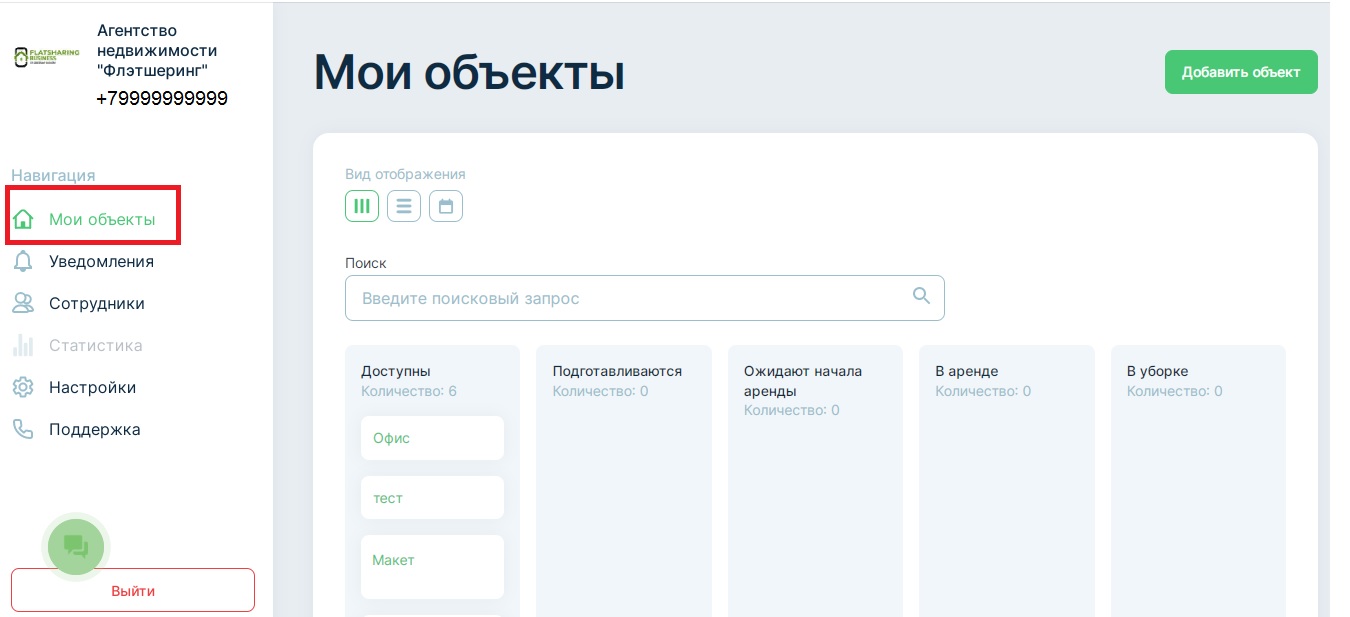The image size is (1350, 617).
Task: Click the magnifier icon in the search field
Action: [921, 296]
